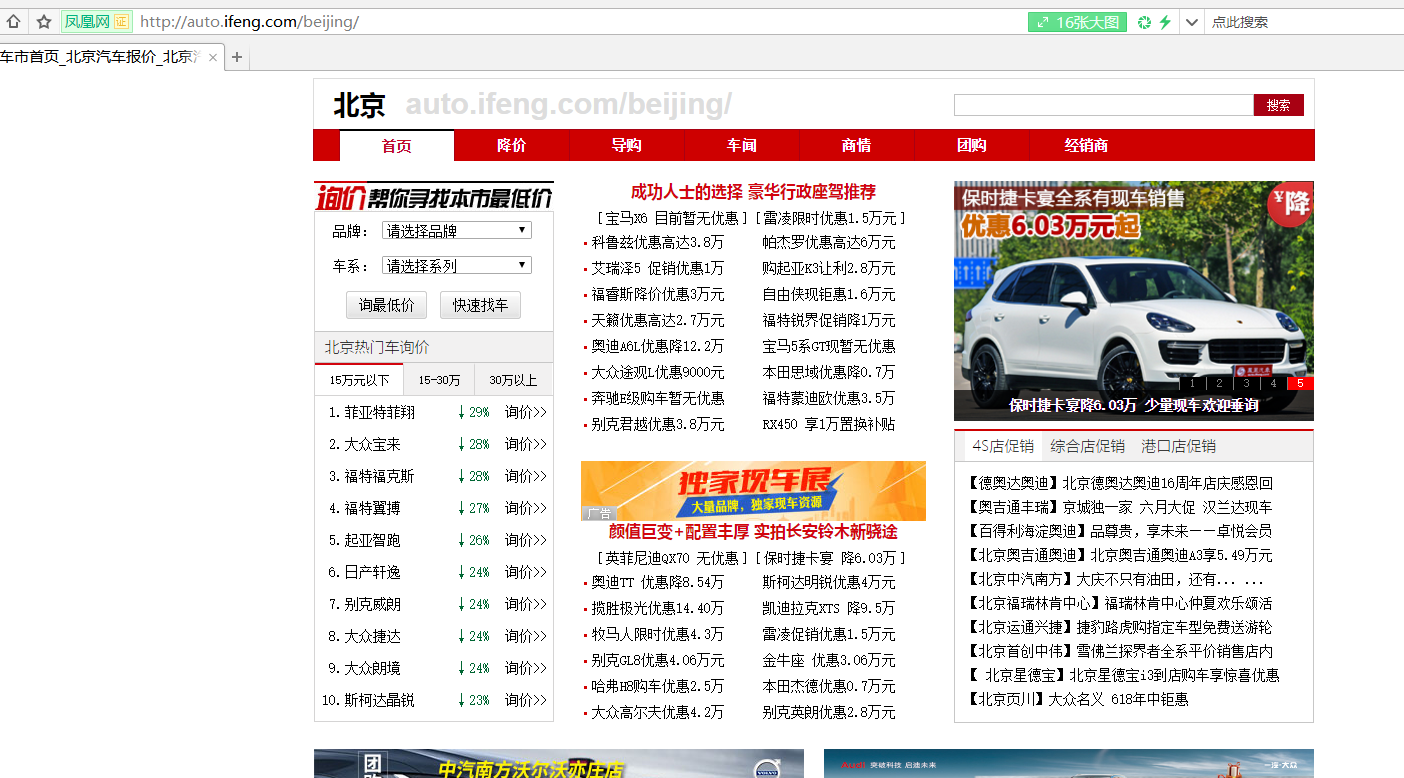
Task: Select slide number 5 in carousel
Action: [x=1300, y=383]
